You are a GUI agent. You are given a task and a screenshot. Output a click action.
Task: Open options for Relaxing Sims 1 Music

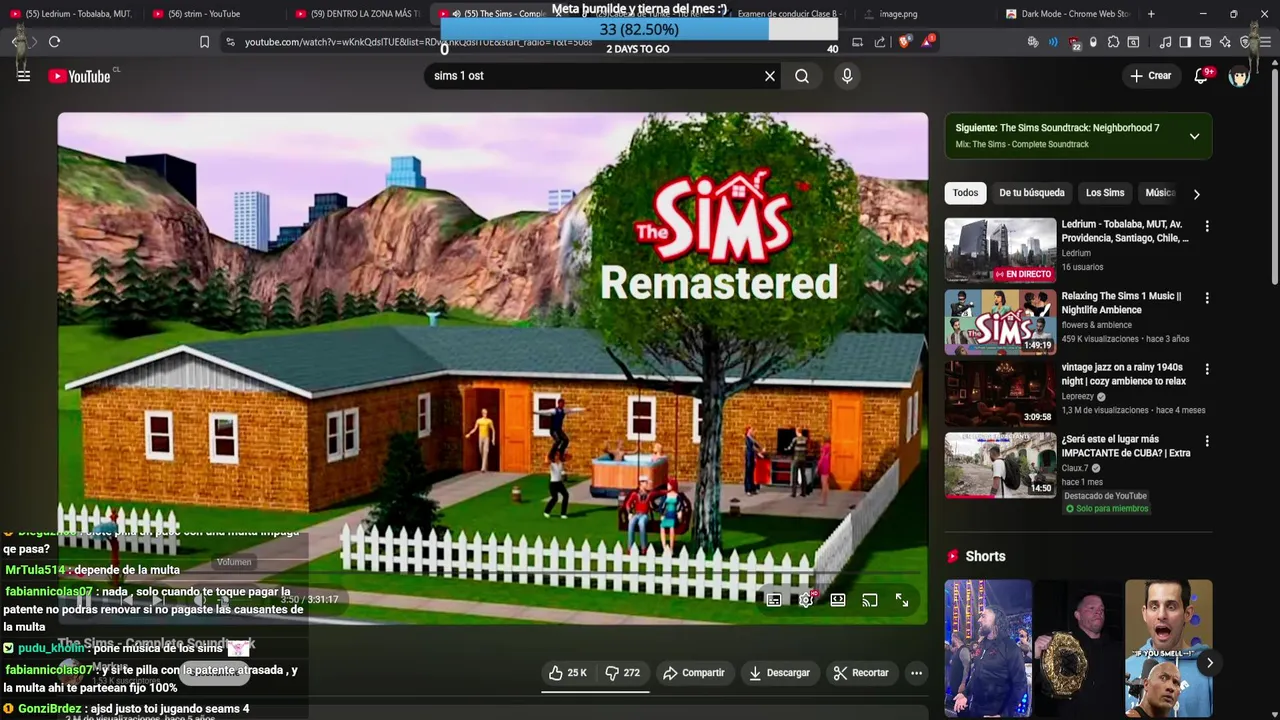pos(1207,298)
